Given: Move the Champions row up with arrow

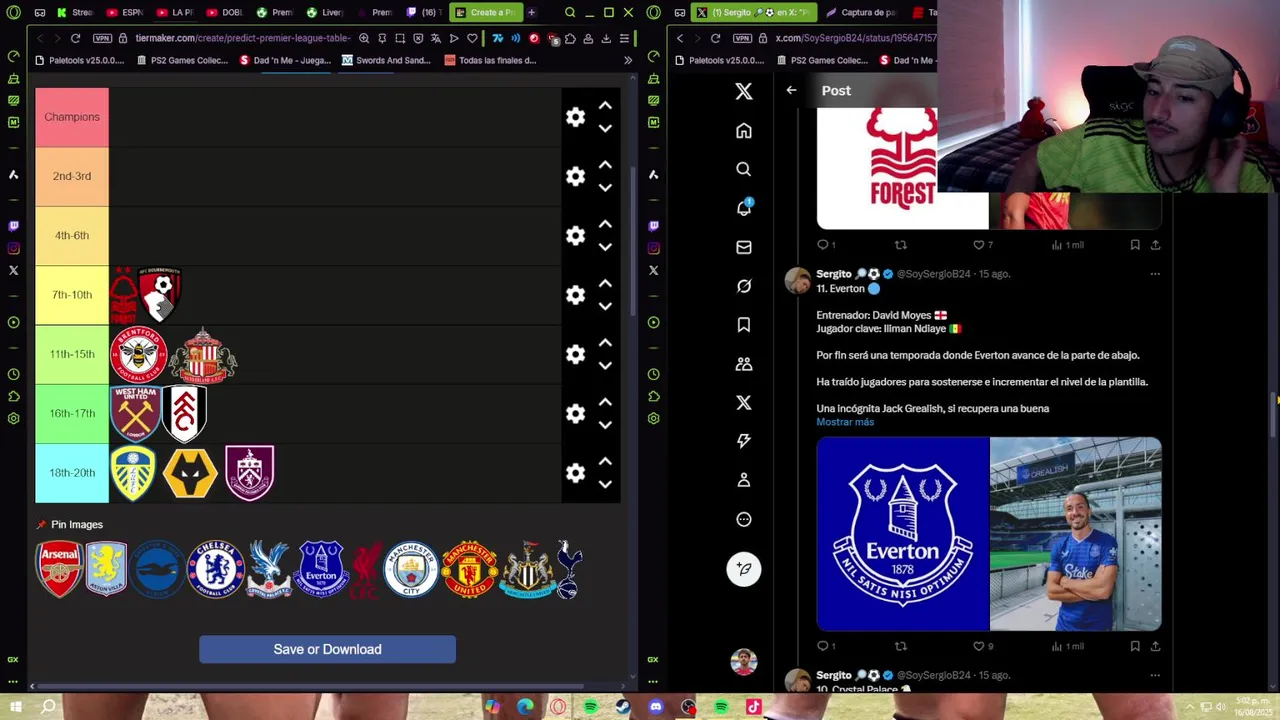Looking at the screenshot, I should point(605,105).
